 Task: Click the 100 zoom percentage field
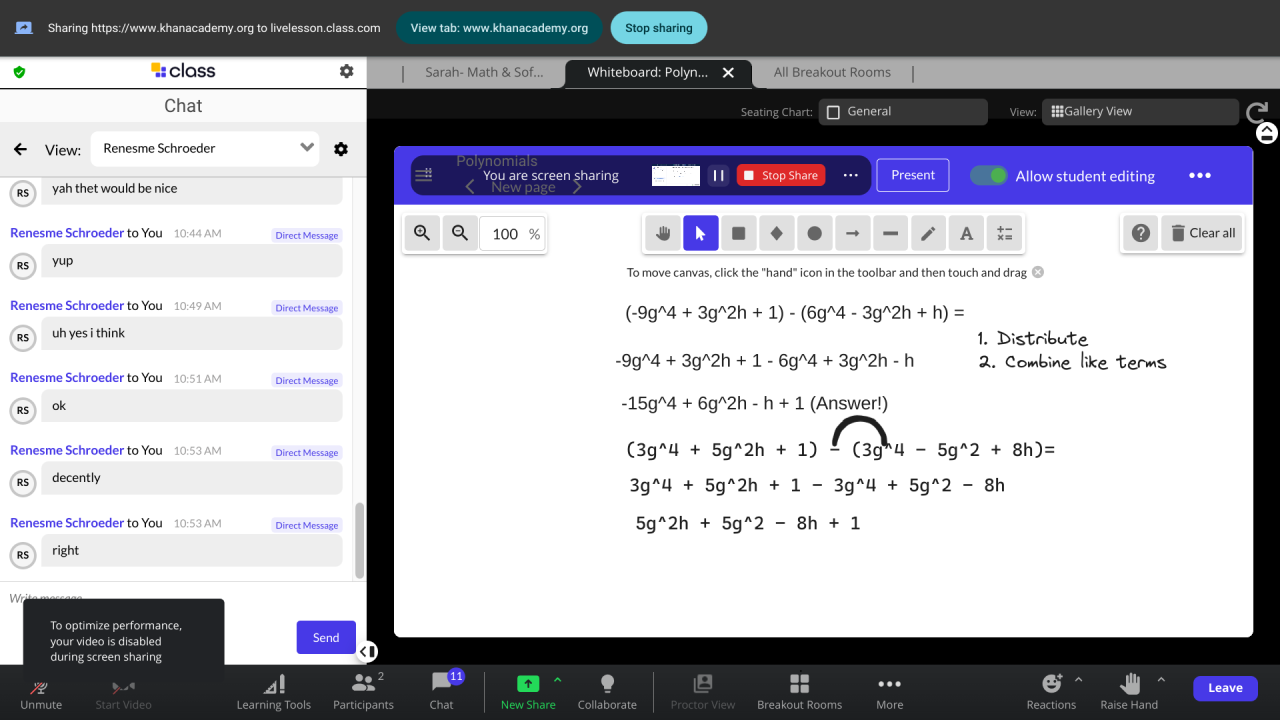click(505, 234)
